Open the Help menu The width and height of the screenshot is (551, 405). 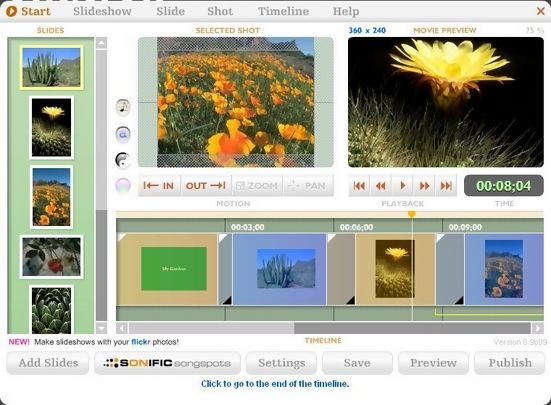[x=346, y=12]
